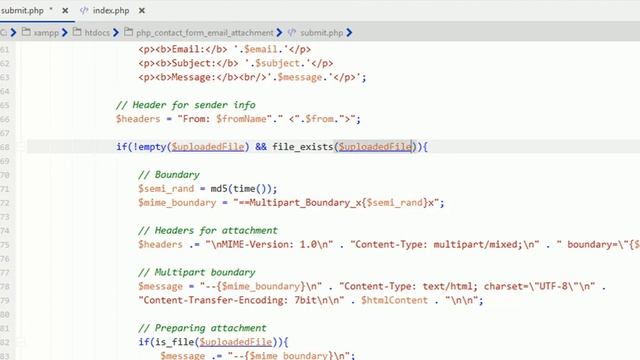
Task: Close the index.php tab
Action: [x=142, y=11]
